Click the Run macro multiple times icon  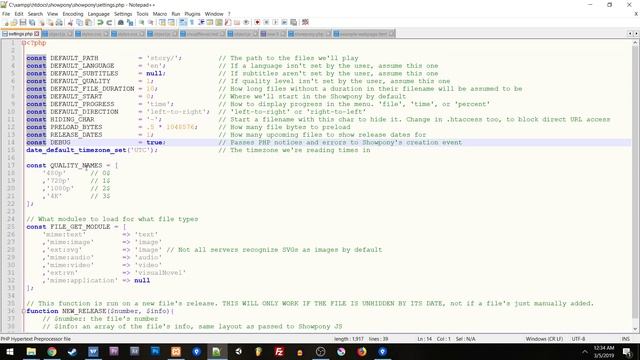284,22
